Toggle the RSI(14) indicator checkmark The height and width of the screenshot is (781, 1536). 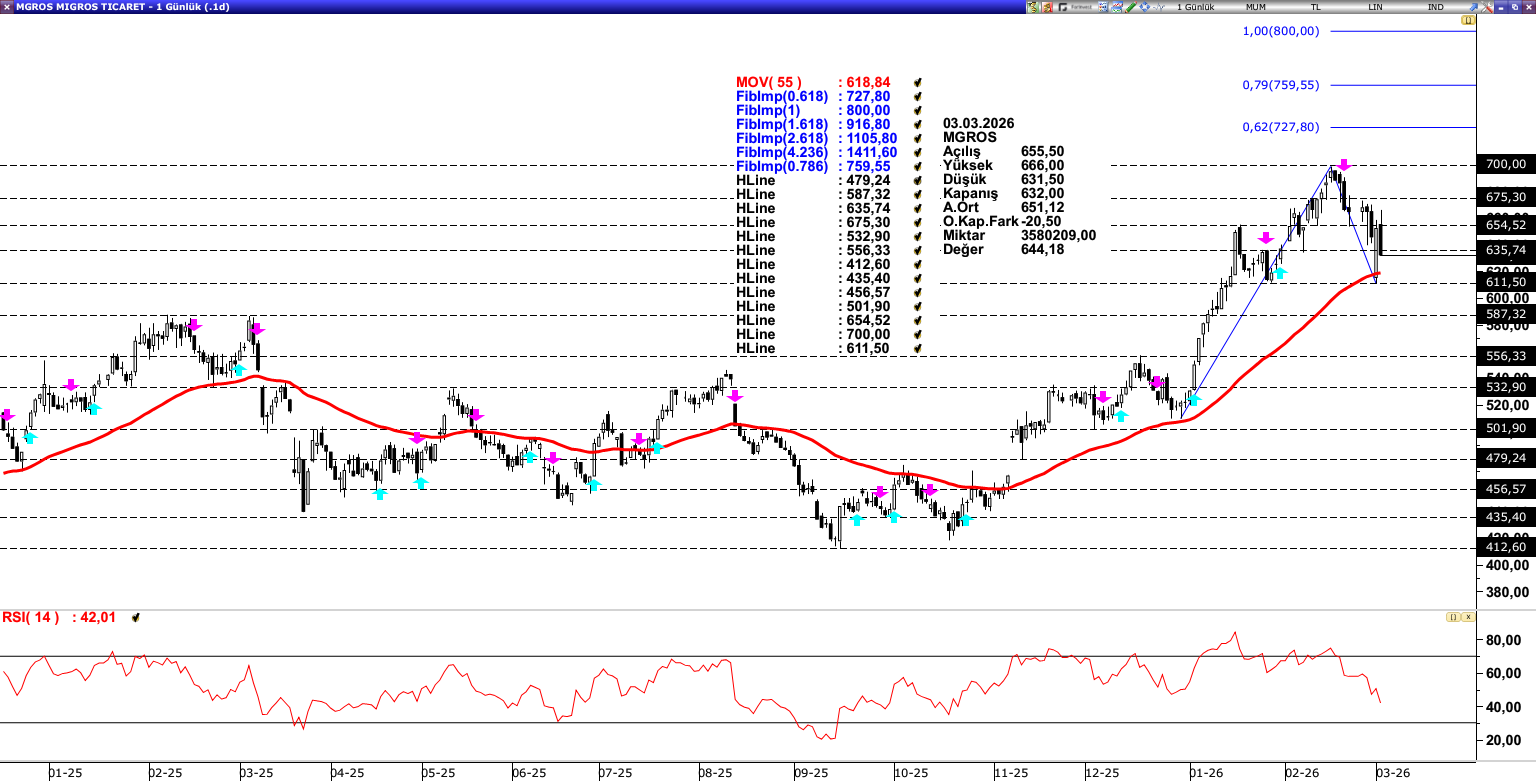pos(136,618)
